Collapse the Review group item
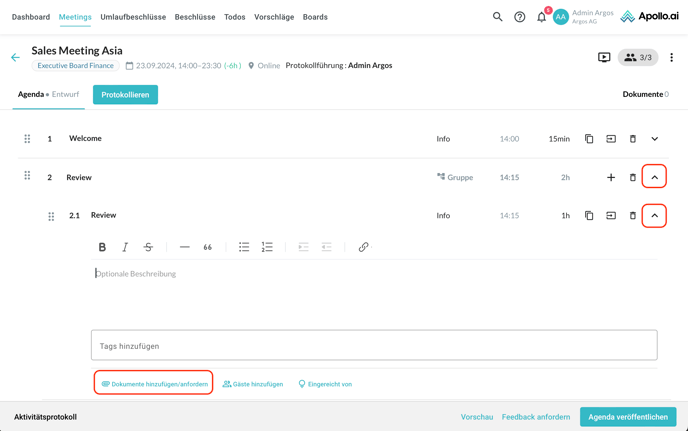The height and width of the screenshot is (431, 688). 654,178
